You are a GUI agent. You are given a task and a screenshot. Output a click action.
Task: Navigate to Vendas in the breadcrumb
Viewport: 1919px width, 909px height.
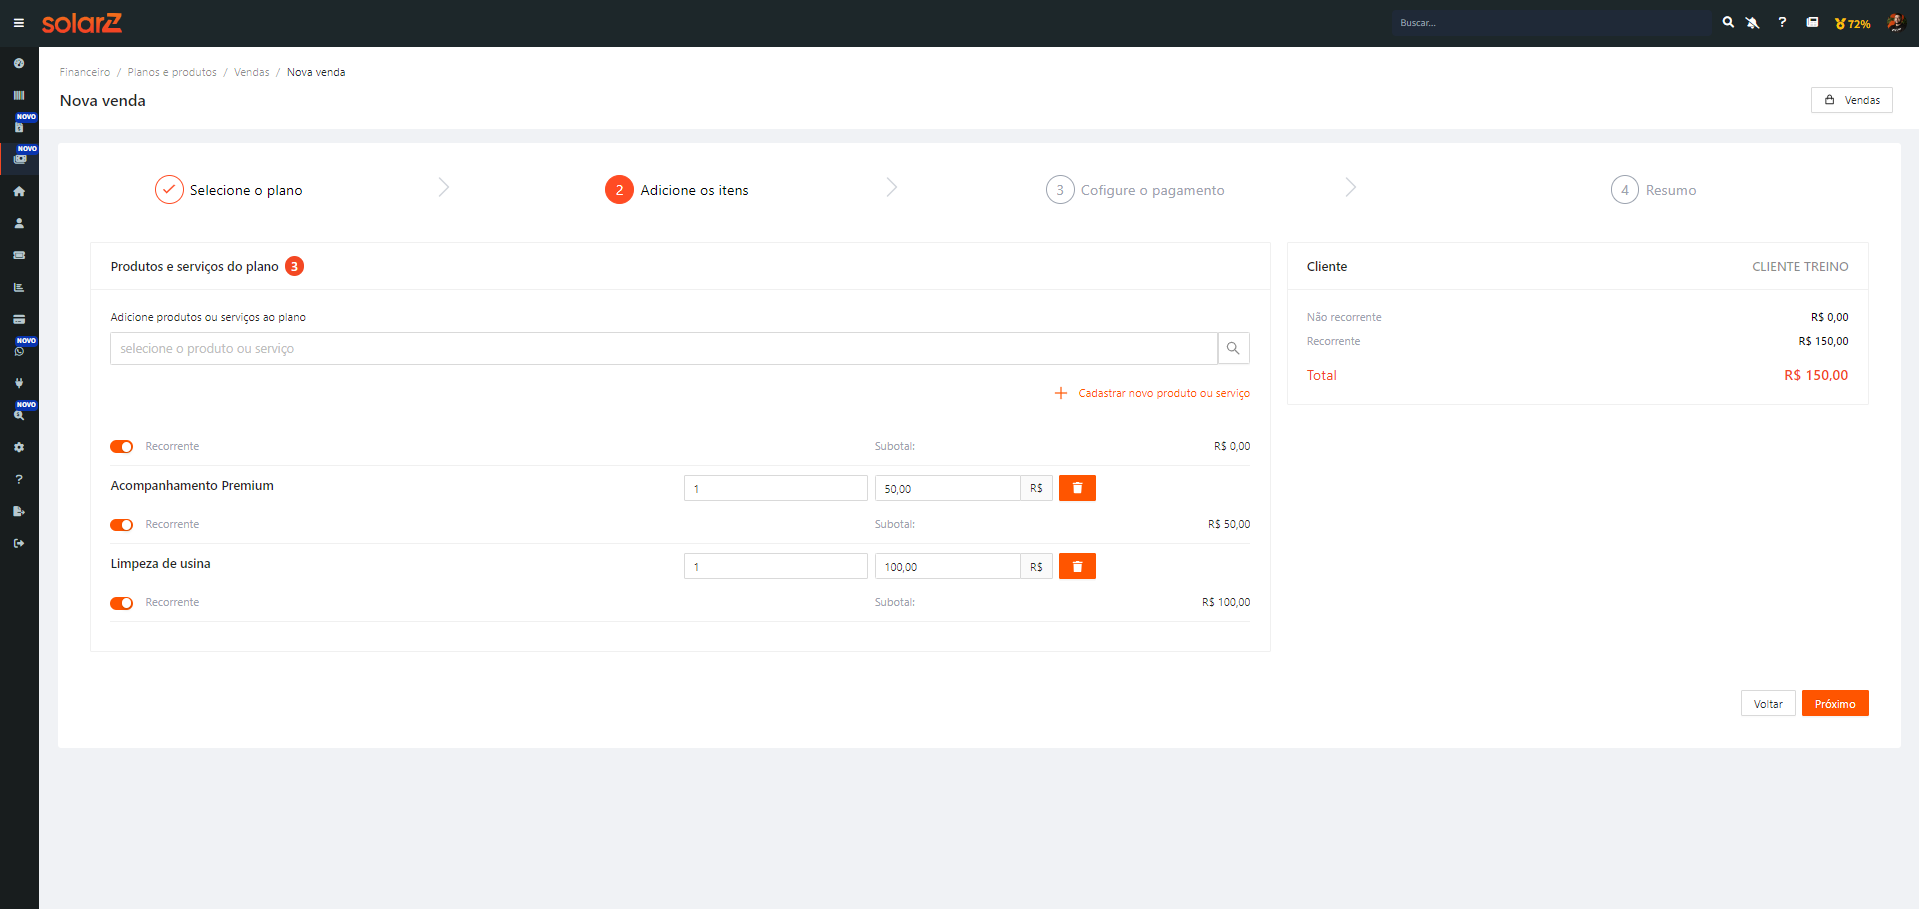(251, 72)
